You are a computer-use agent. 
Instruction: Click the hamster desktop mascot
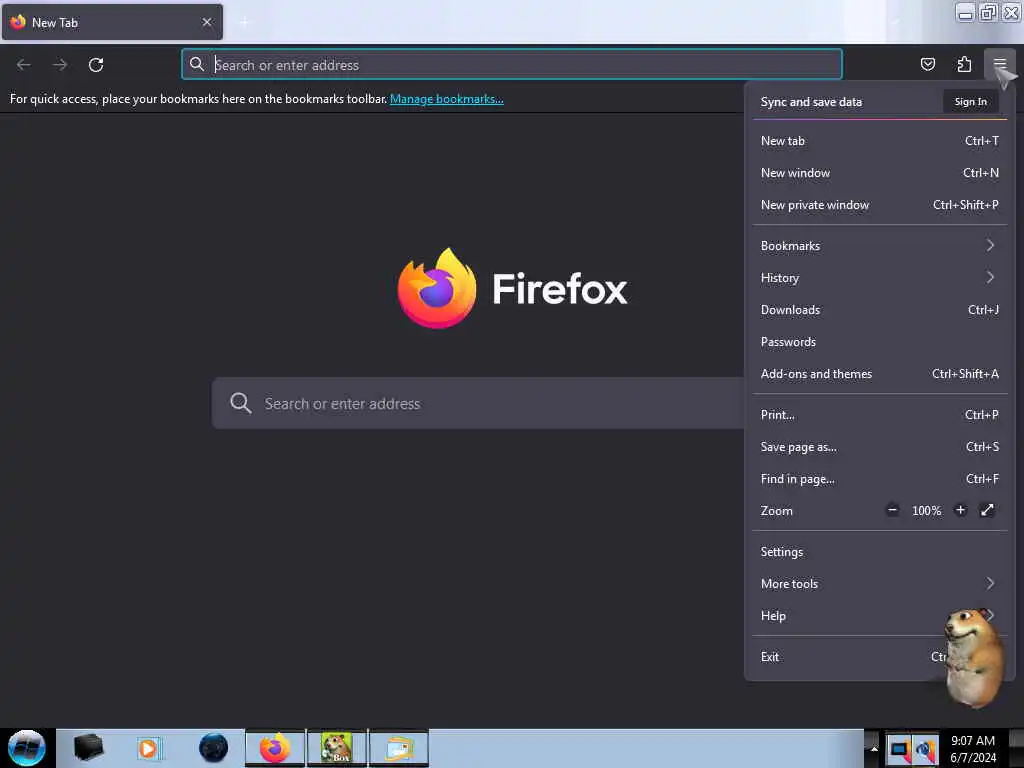point(974,657)
